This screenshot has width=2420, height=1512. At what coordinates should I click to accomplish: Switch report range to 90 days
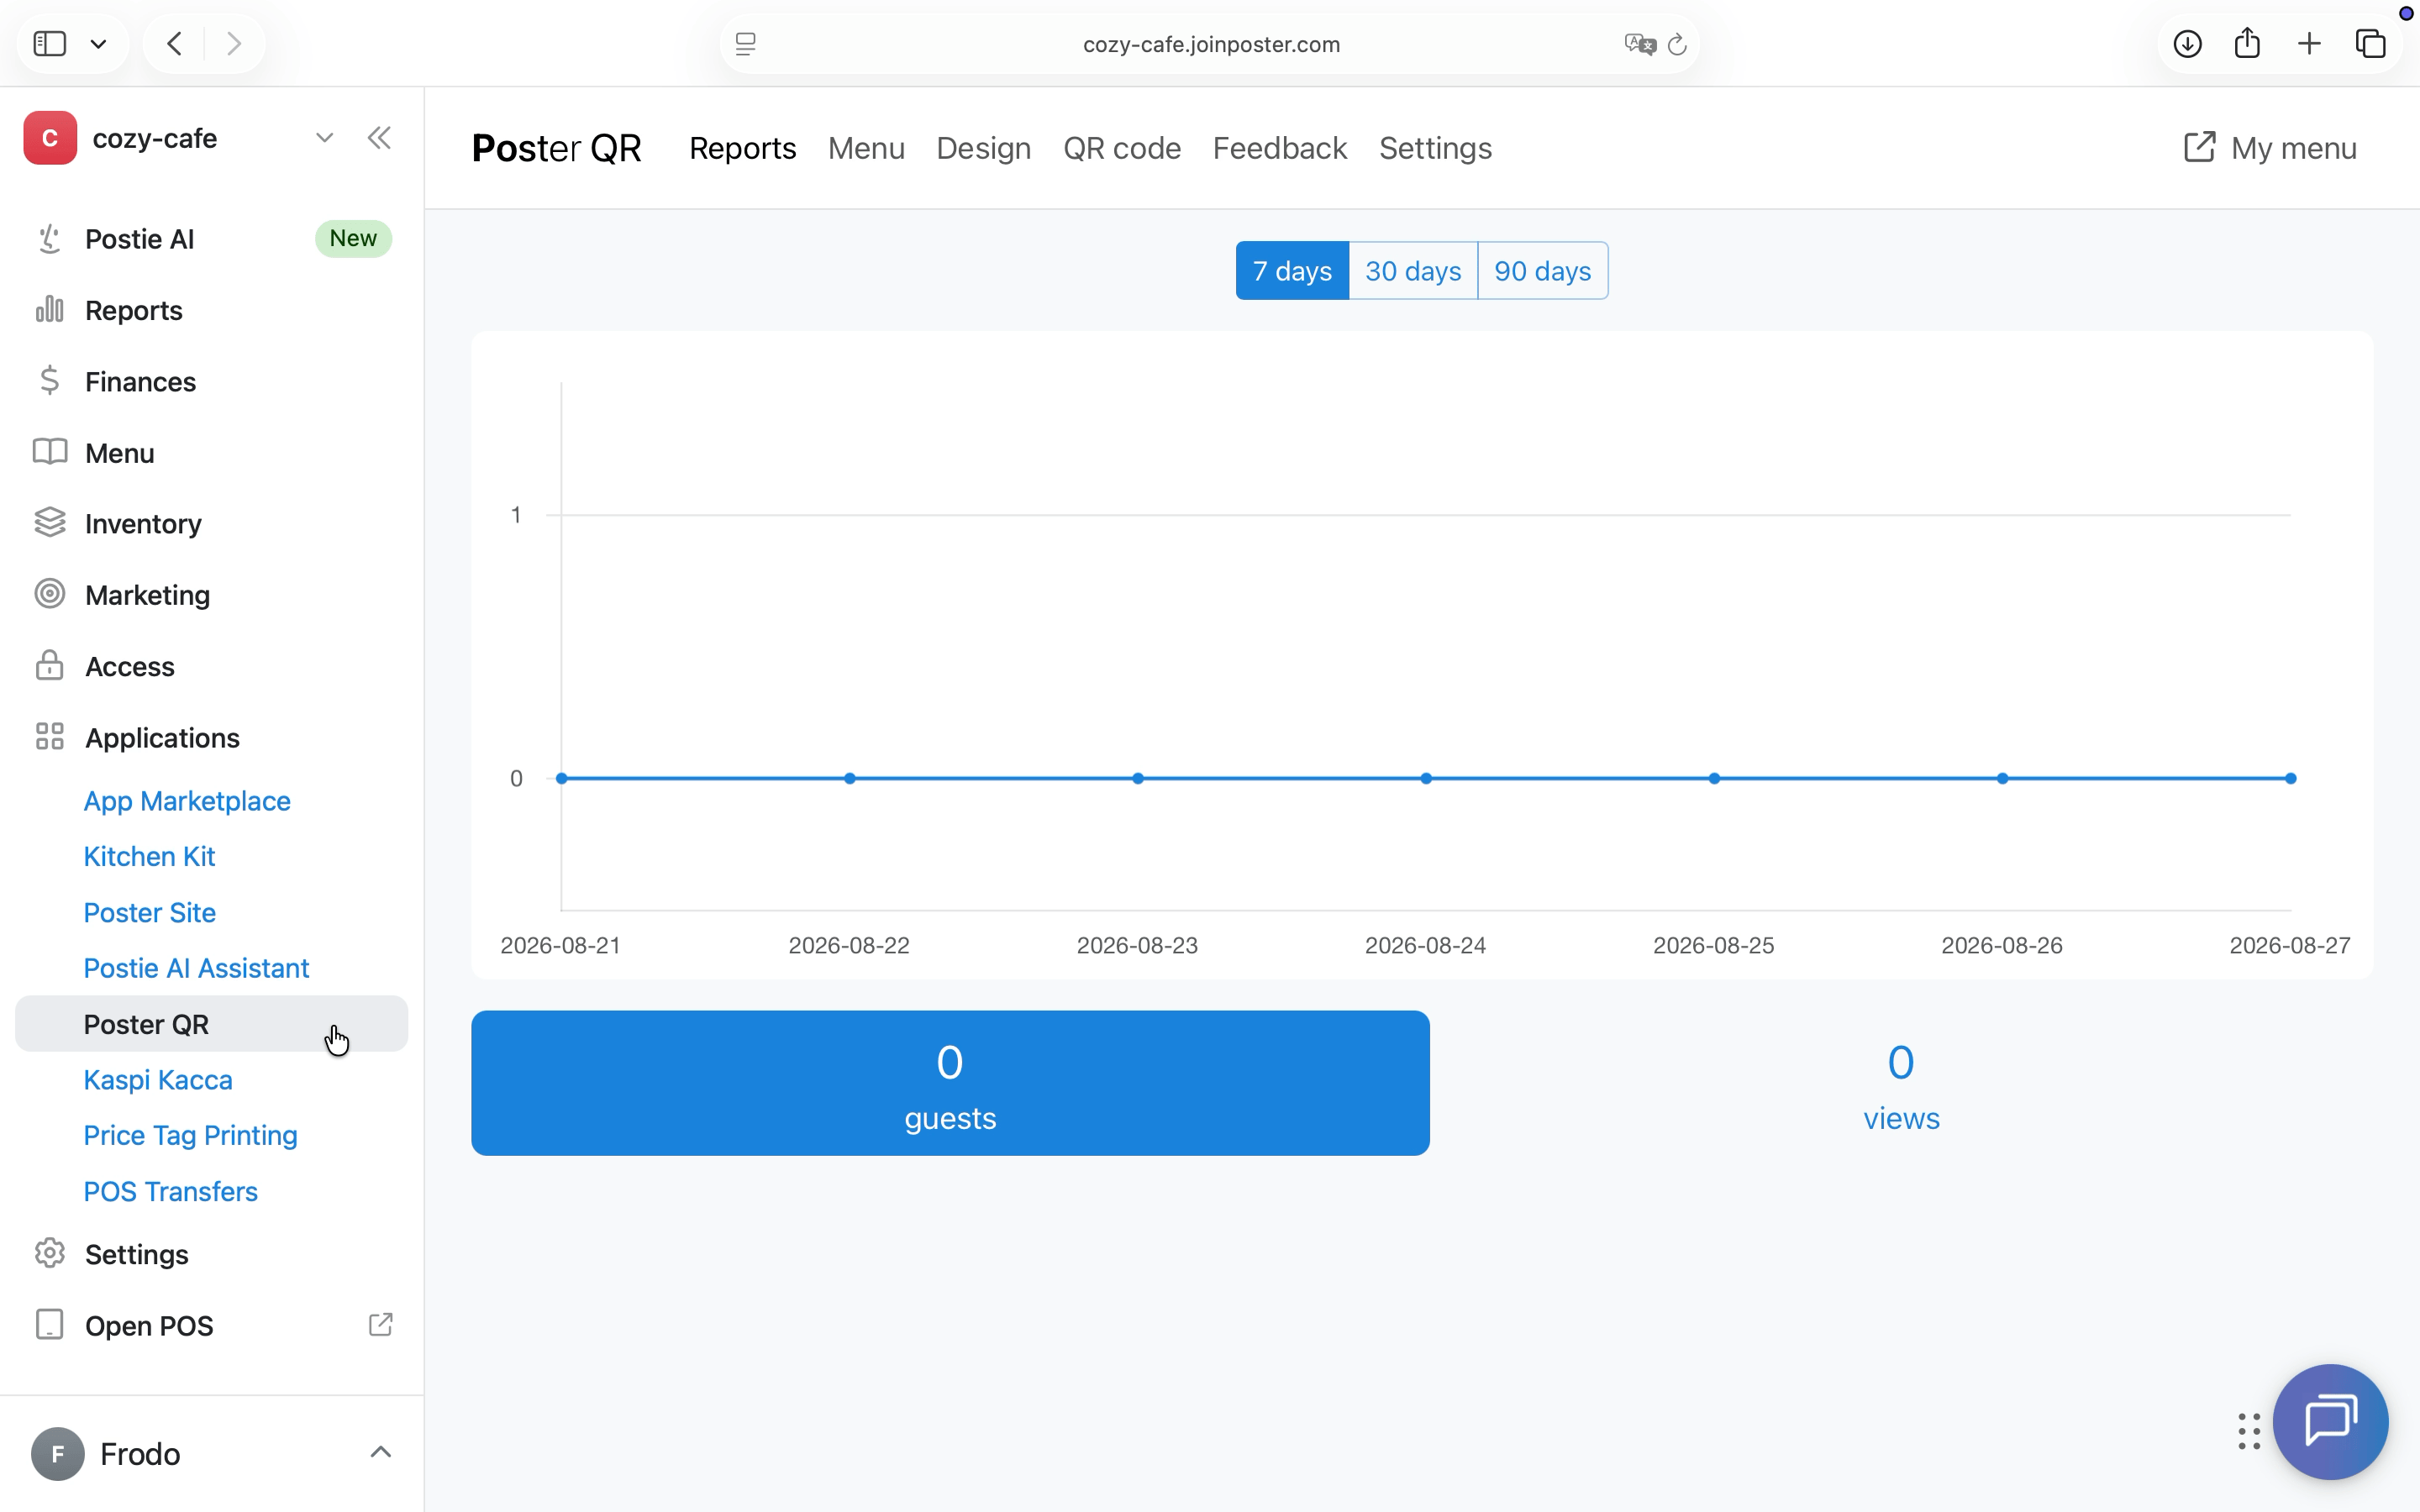[x=1543, y=271]
